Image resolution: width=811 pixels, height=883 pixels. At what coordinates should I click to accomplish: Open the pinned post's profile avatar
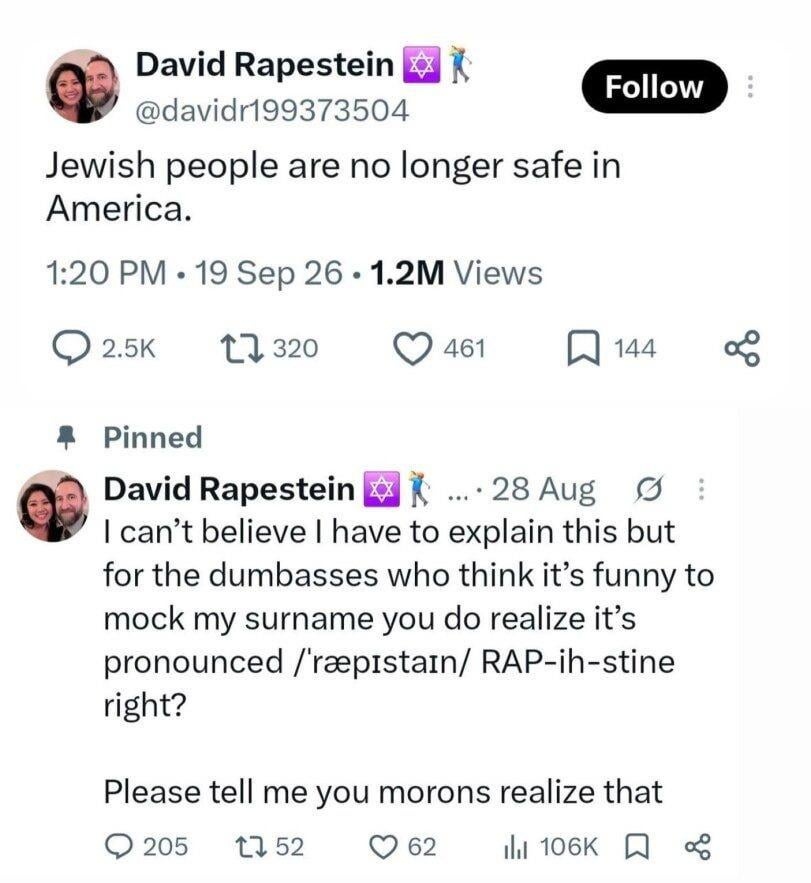(54, 506)
